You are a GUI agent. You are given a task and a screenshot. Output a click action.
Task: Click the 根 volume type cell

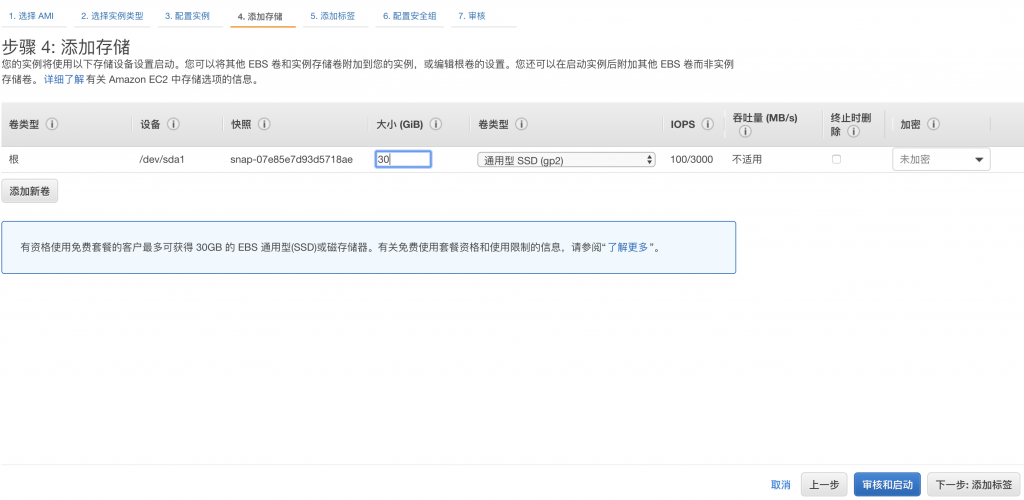[x=14, y=159]
